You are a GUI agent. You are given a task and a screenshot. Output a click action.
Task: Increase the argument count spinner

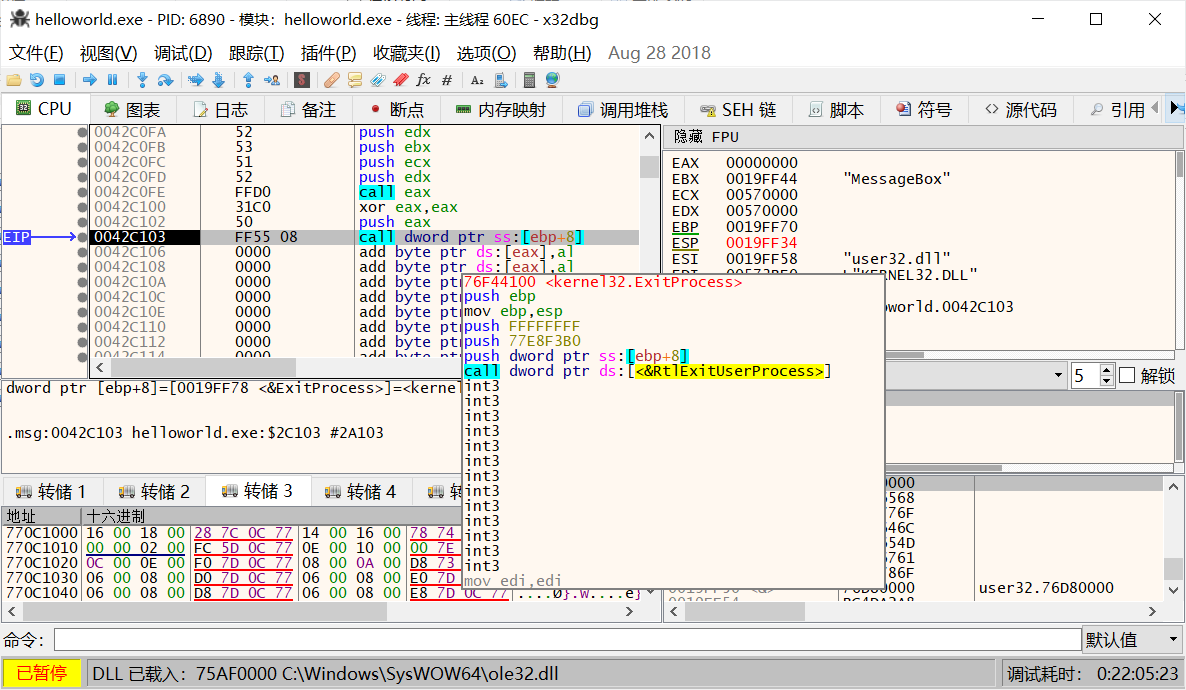1107,370
